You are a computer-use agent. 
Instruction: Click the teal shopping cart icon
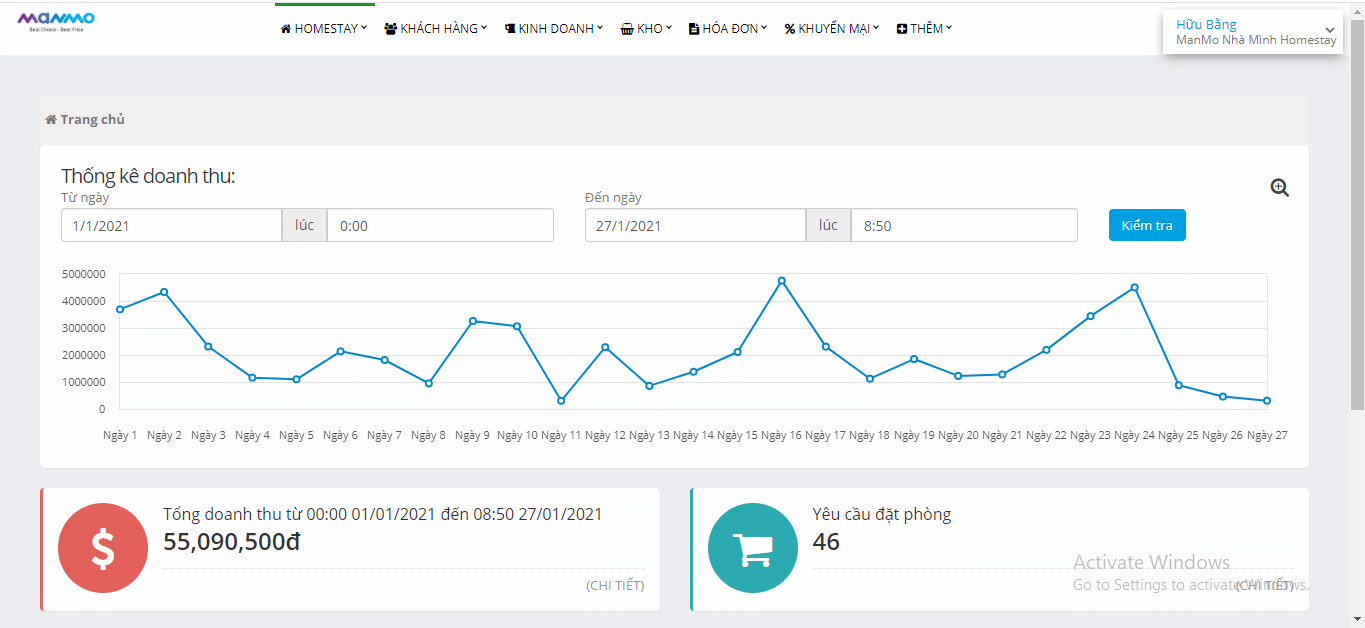pyautogui.click(x=753, y=549)
